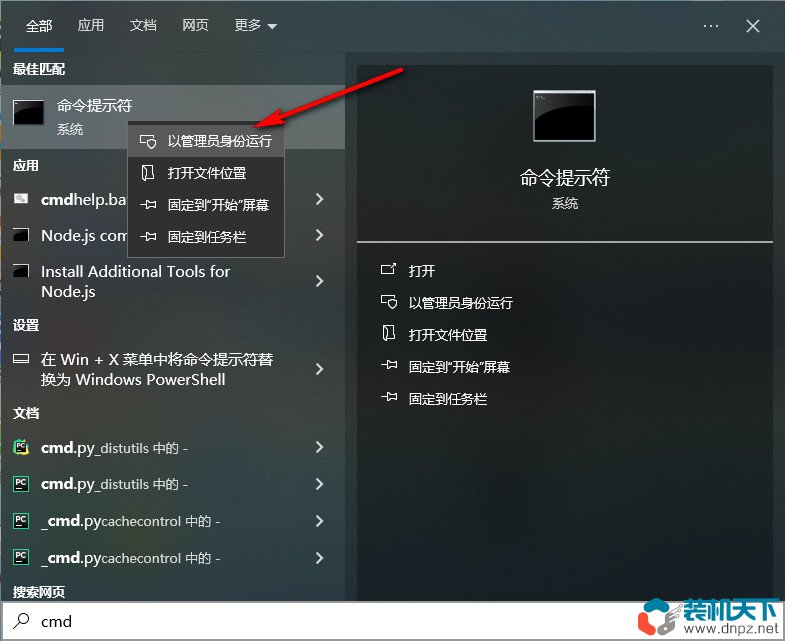
Task: Expand the cmdhelp.bat result arrow
Action: coord(319,199)
